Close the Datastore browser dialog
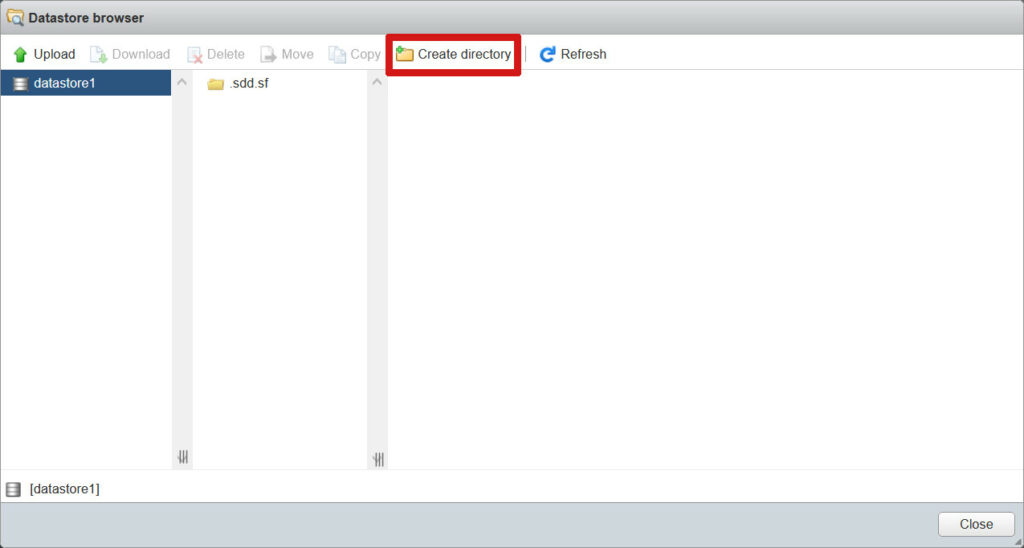 click(976, 524)
